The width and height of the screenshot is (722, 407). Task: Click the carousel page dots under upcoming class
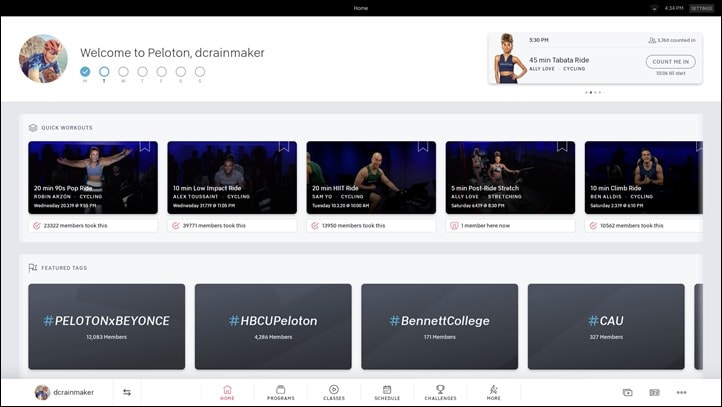click(x=595, y=93)
